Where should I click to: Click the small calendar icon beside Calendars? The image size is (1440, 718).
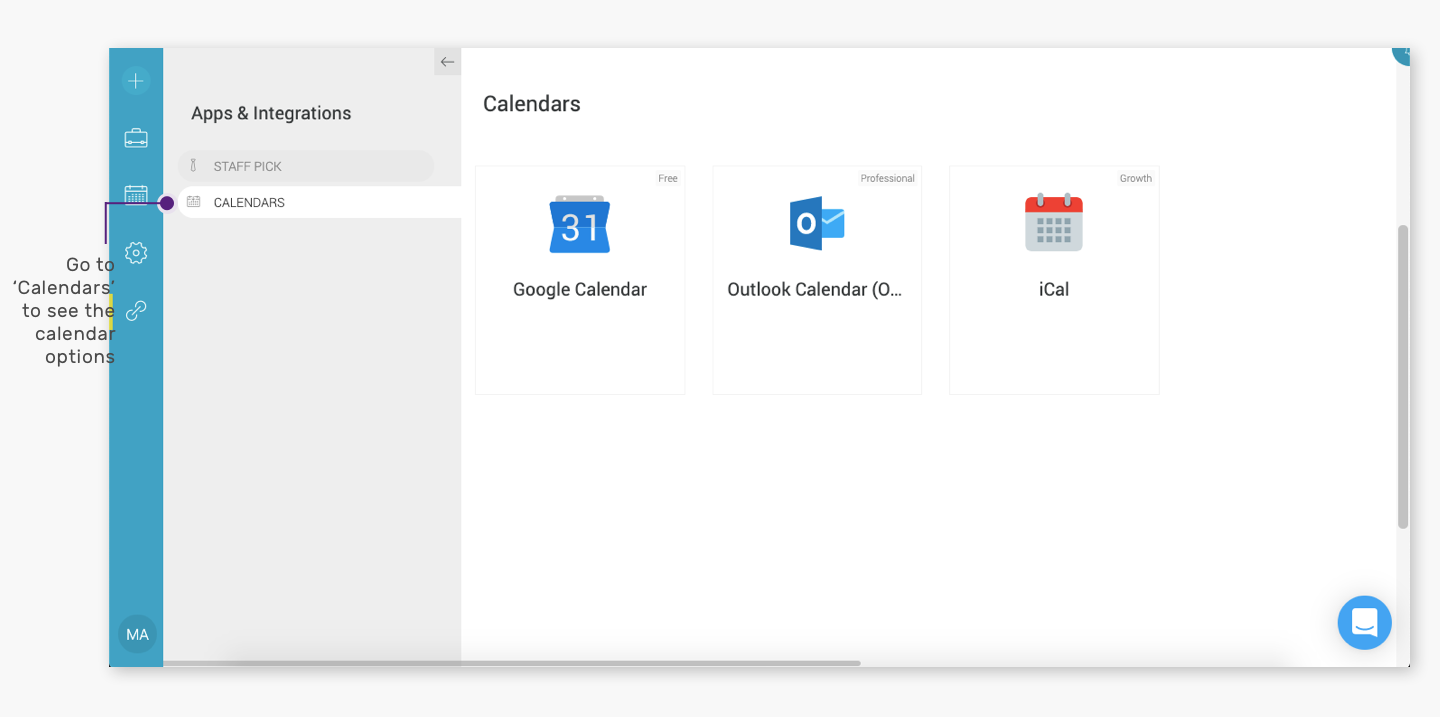[194, 202]
